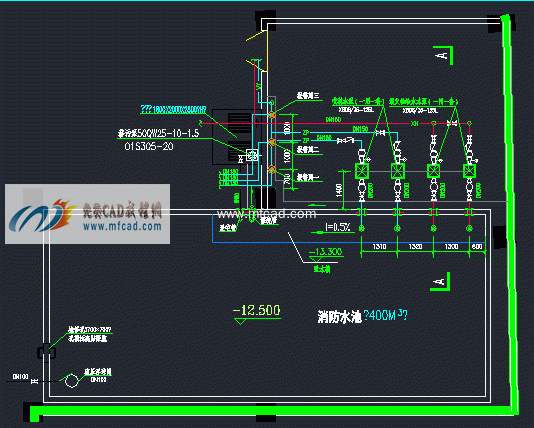Image resolution: width=534 pixels, height=428 pixels.
Task: Click the top orange alarm valve symbol
Action: click(271, 115)
